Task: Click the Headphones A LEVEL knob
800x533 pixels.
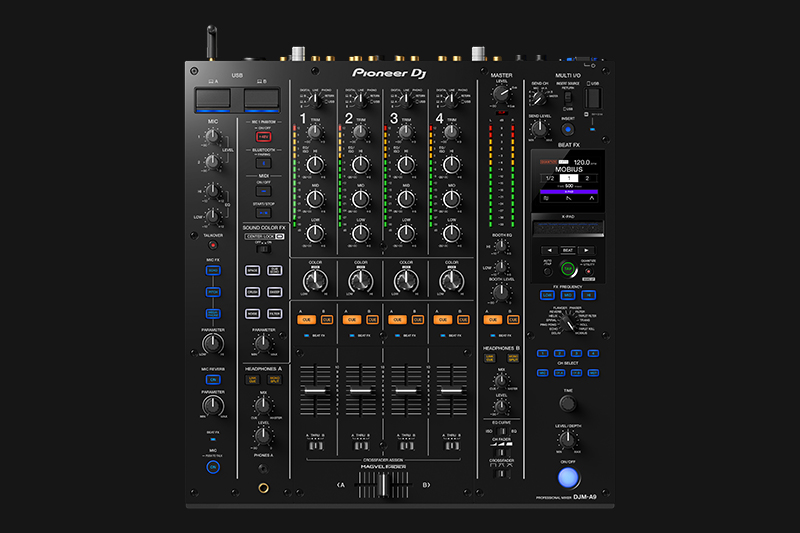Action: (263, 435)
